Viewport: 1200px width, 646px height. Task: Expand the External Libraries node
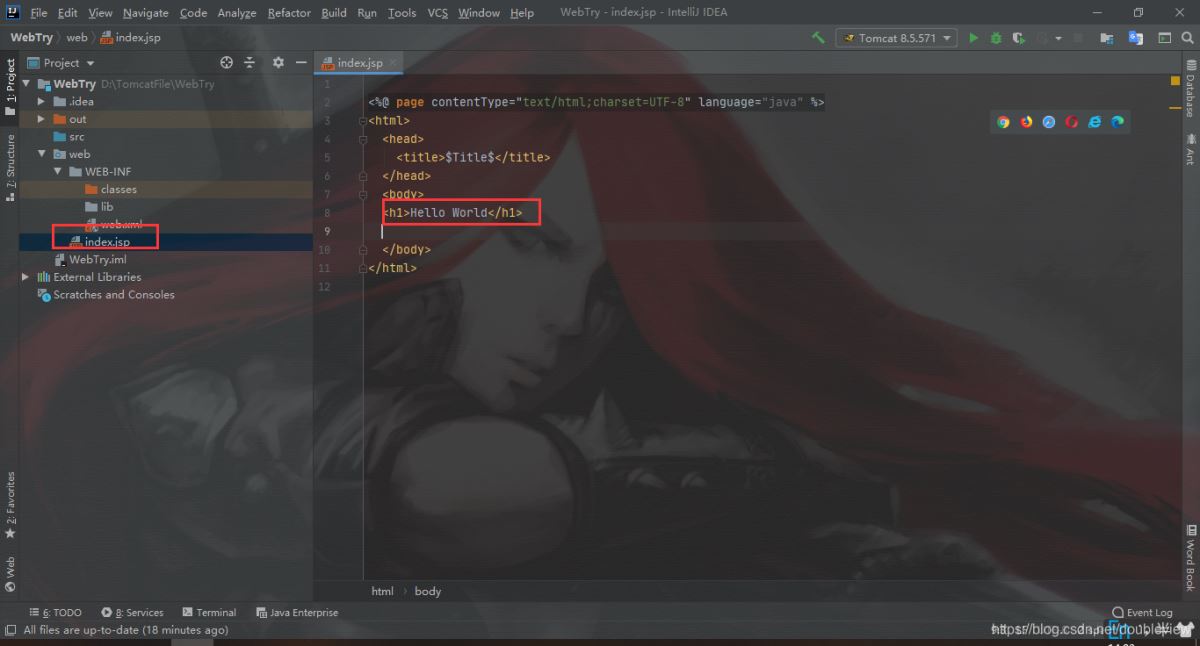26,277
